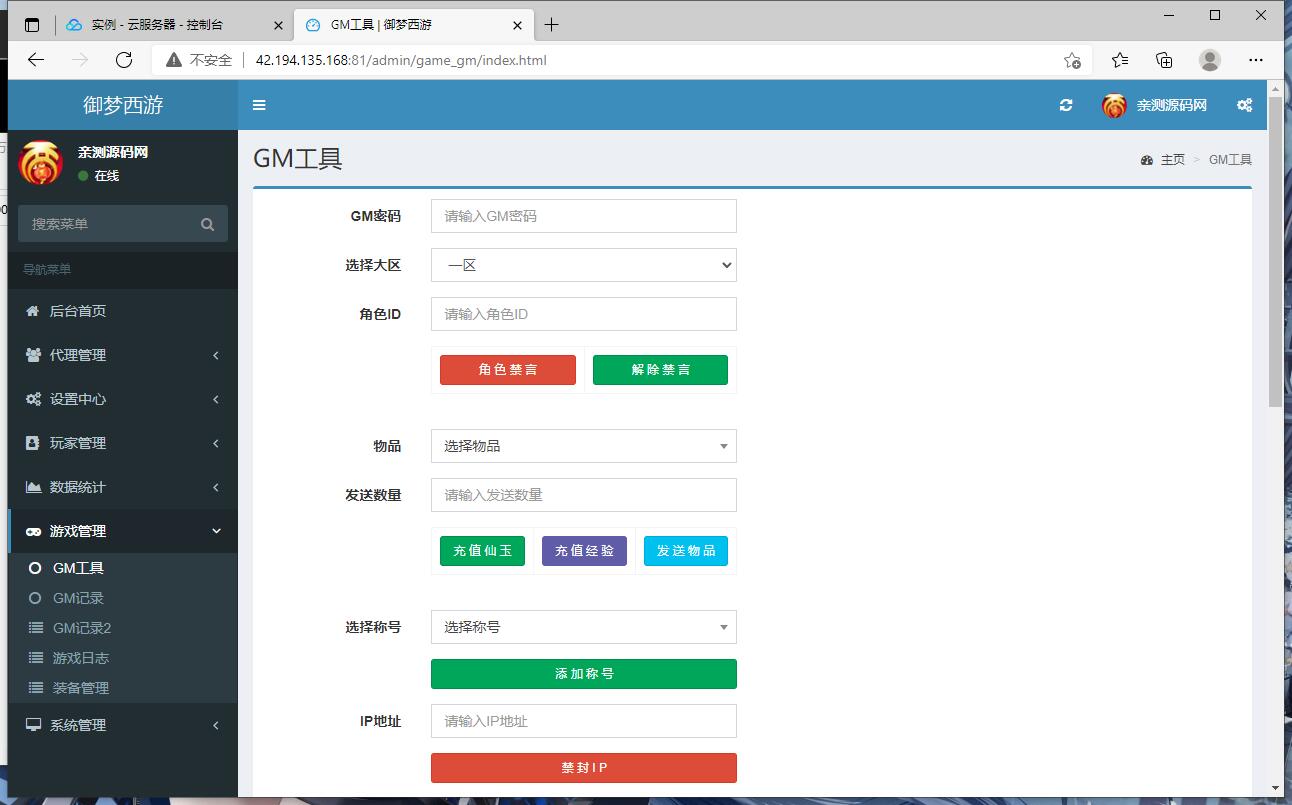Screen dimensions: 1292x805
Task: Click the 禁封IP ban button
Action: pos(583,767)
